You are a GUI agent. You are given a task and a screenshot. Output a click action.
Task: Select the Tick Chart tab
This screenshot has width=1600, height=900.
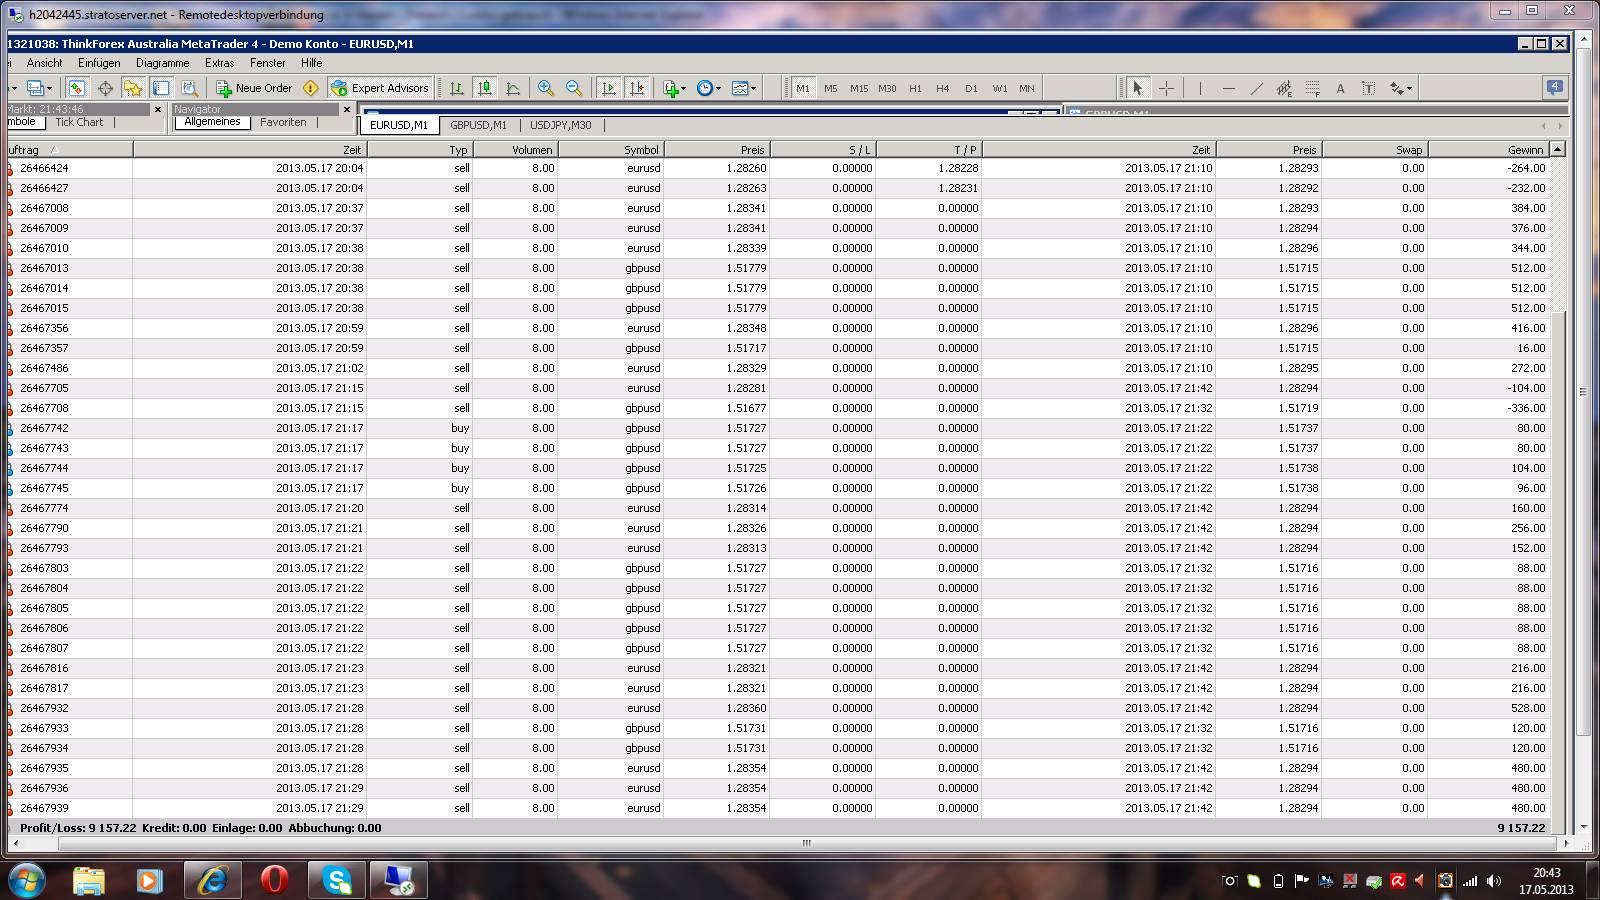coord(79,122)
